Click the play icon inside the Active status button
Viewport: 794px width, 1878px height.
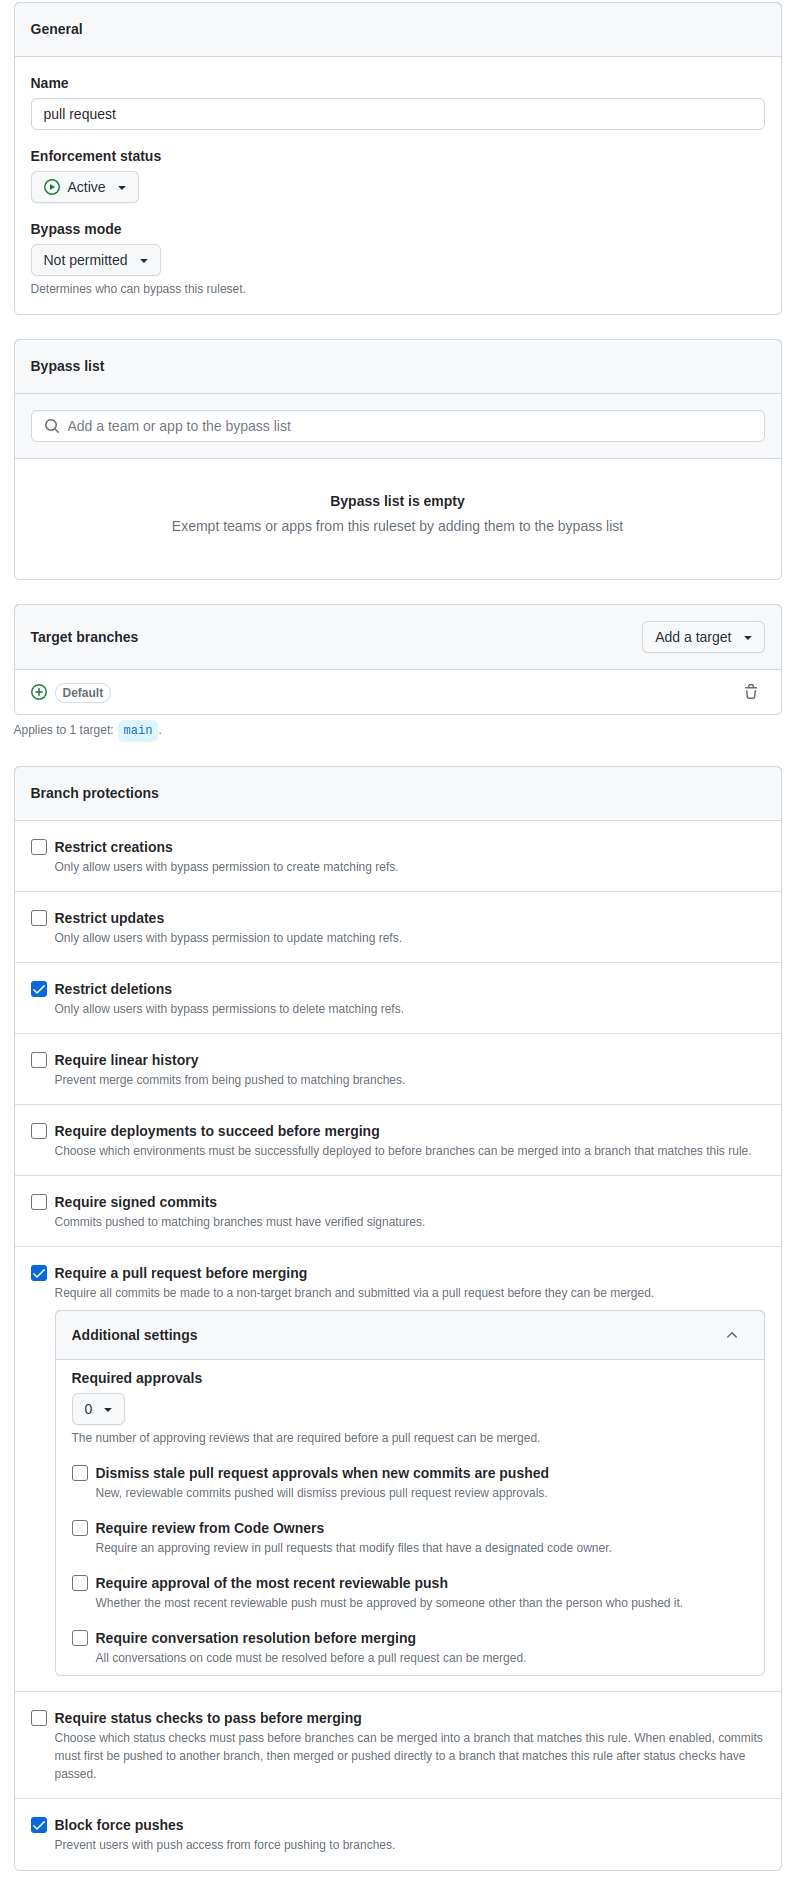tap(51, 186)
